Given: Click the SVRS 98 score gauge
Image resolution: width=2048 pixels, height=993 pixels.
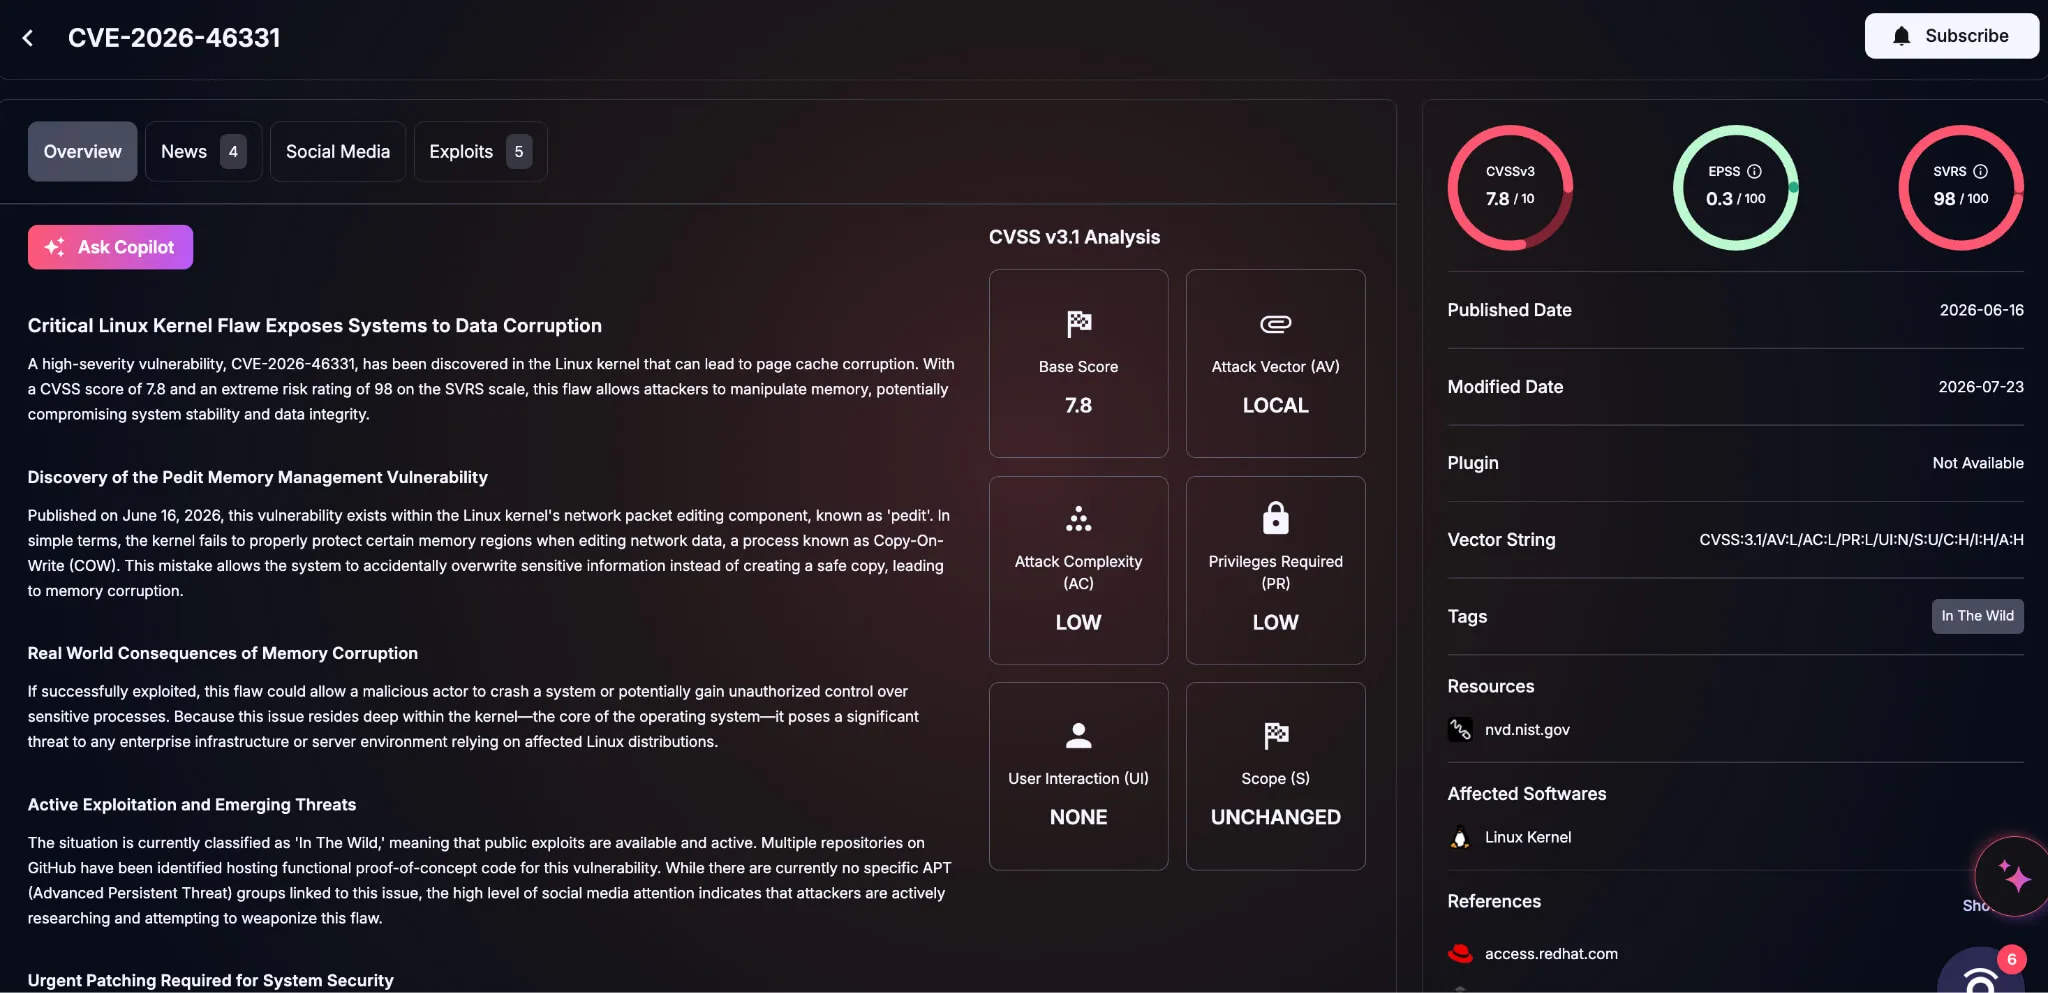Looking at the screenshot, I should [1961, 187].
